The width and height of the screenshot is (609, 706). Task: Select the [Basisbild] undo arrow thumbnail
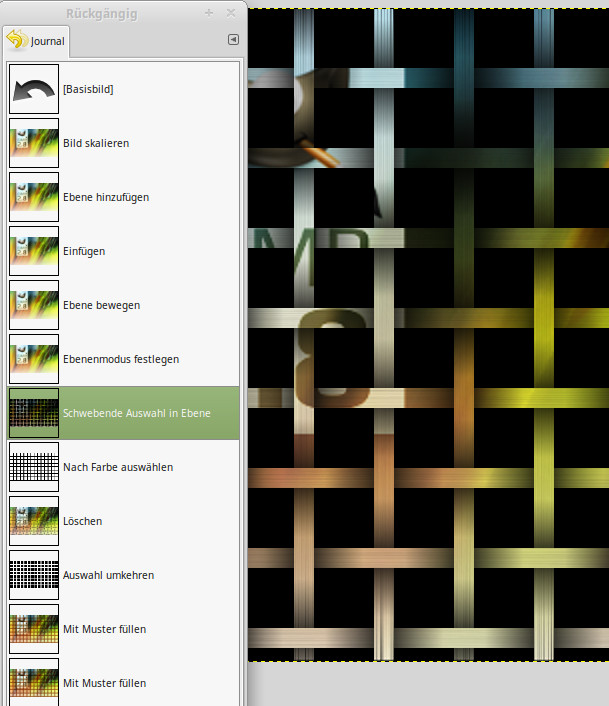pyautogui.click(x=34, y=89)
